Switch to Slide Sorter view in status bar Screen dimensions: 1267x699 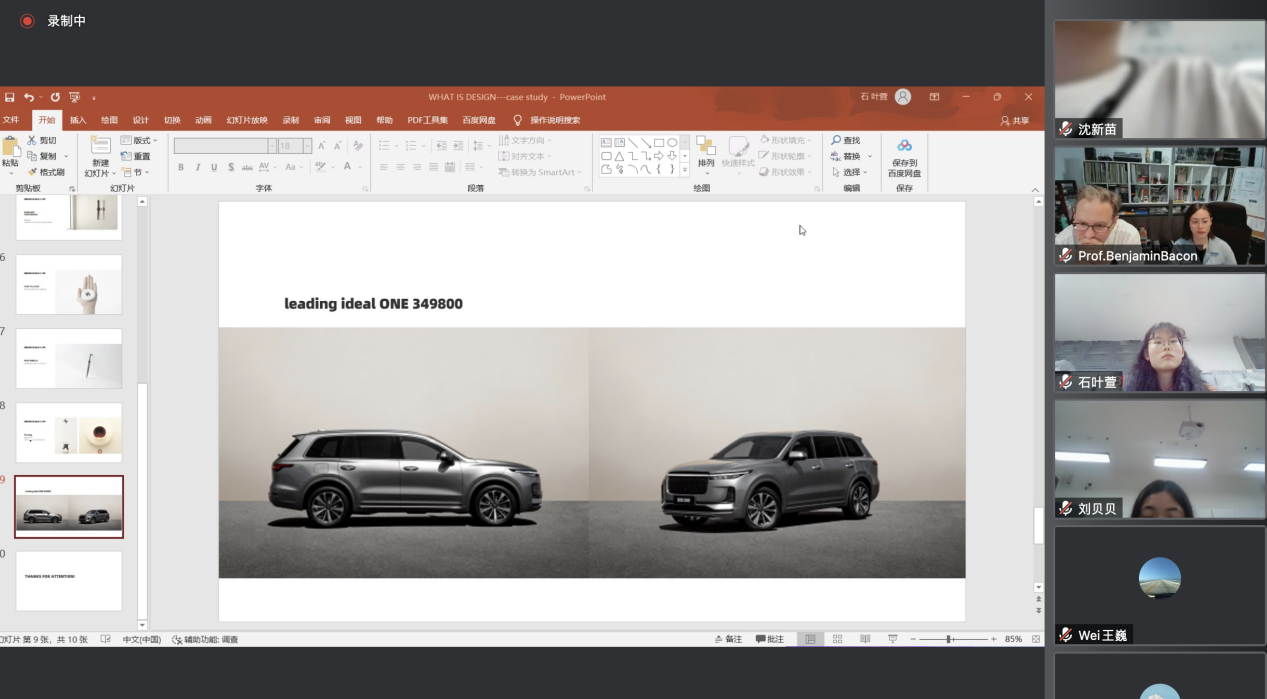(837, 639)
